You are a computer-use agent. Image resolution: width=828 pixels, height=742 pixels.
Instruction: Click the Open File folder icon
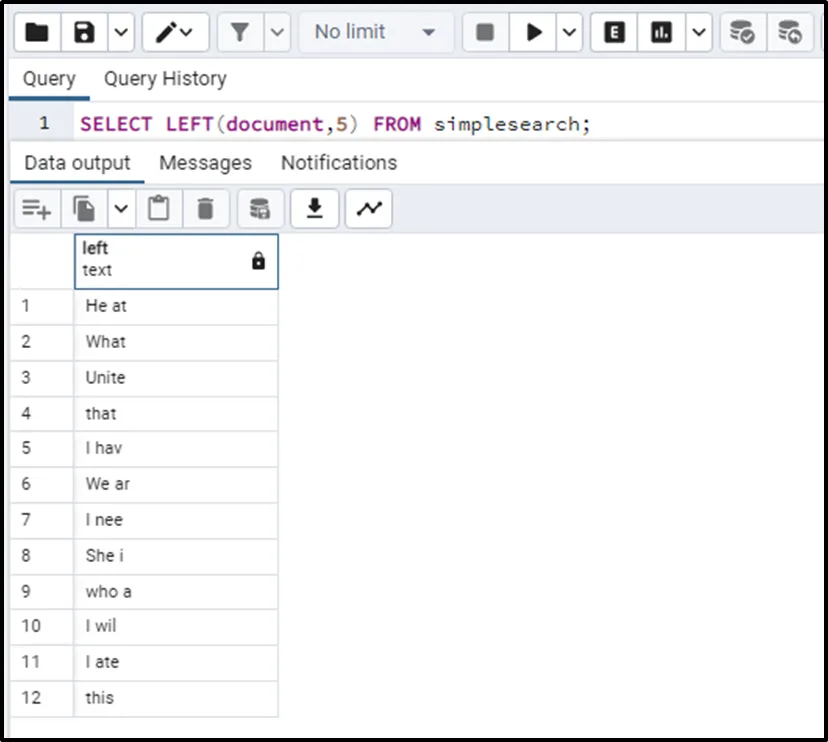pyautogui.click(x=36, y=33)
